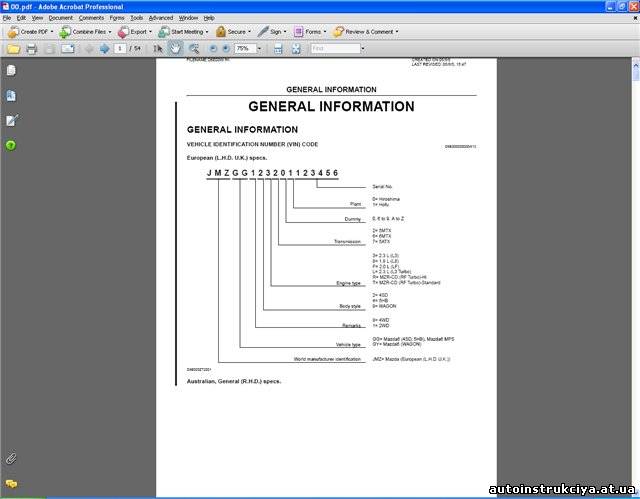Open the Attachments paperclip panel
Image resolution: width=640 pixels, height=499 pixels.
[11, 459]
